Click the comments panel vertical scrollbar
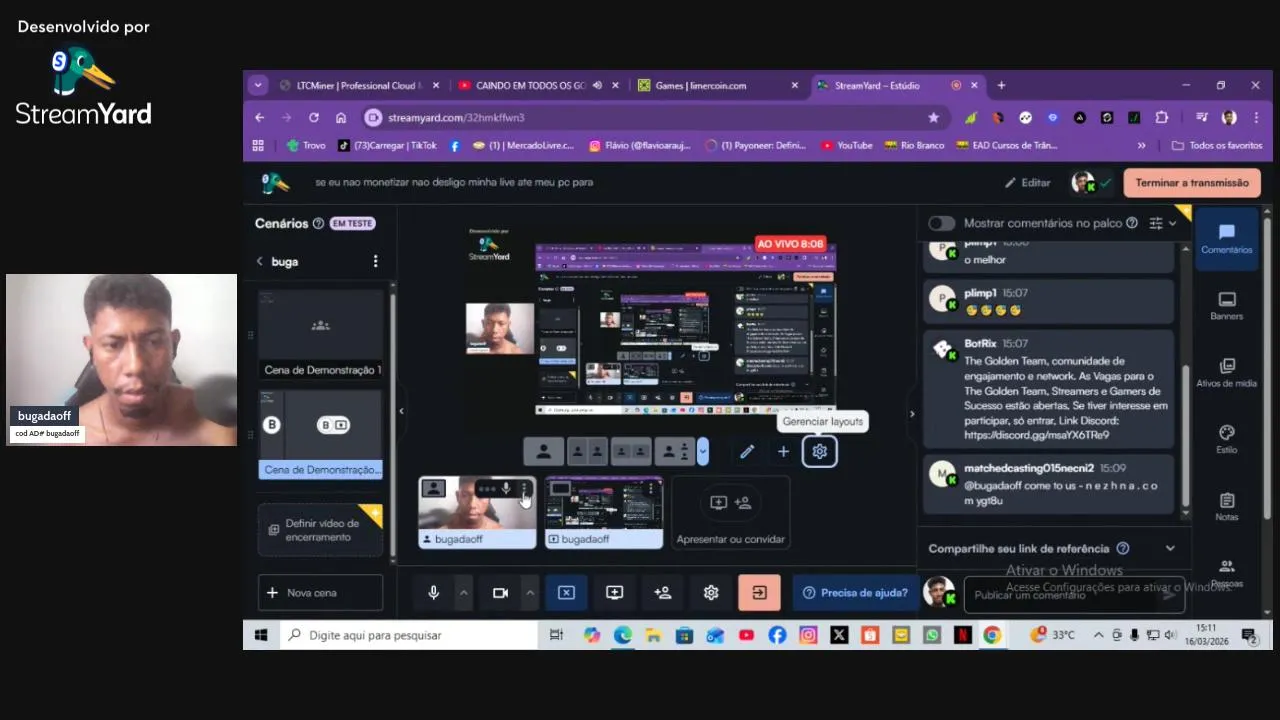 [1186, 438]
